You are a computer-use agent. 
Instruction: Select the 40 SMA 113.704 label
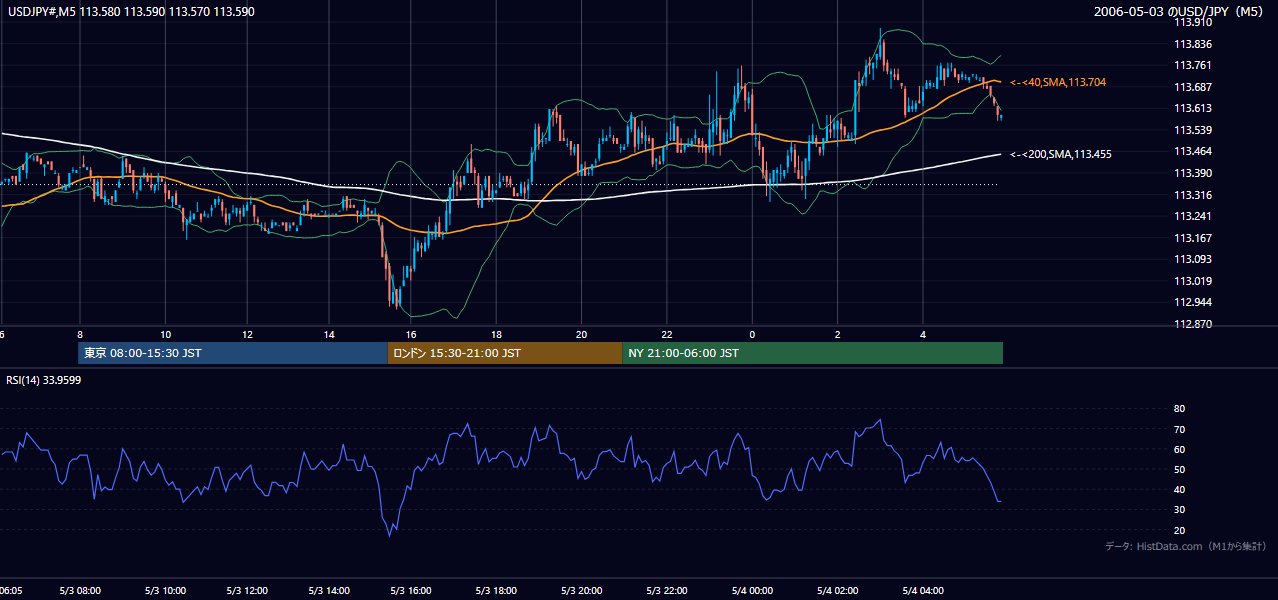[x=1058, y=82]
